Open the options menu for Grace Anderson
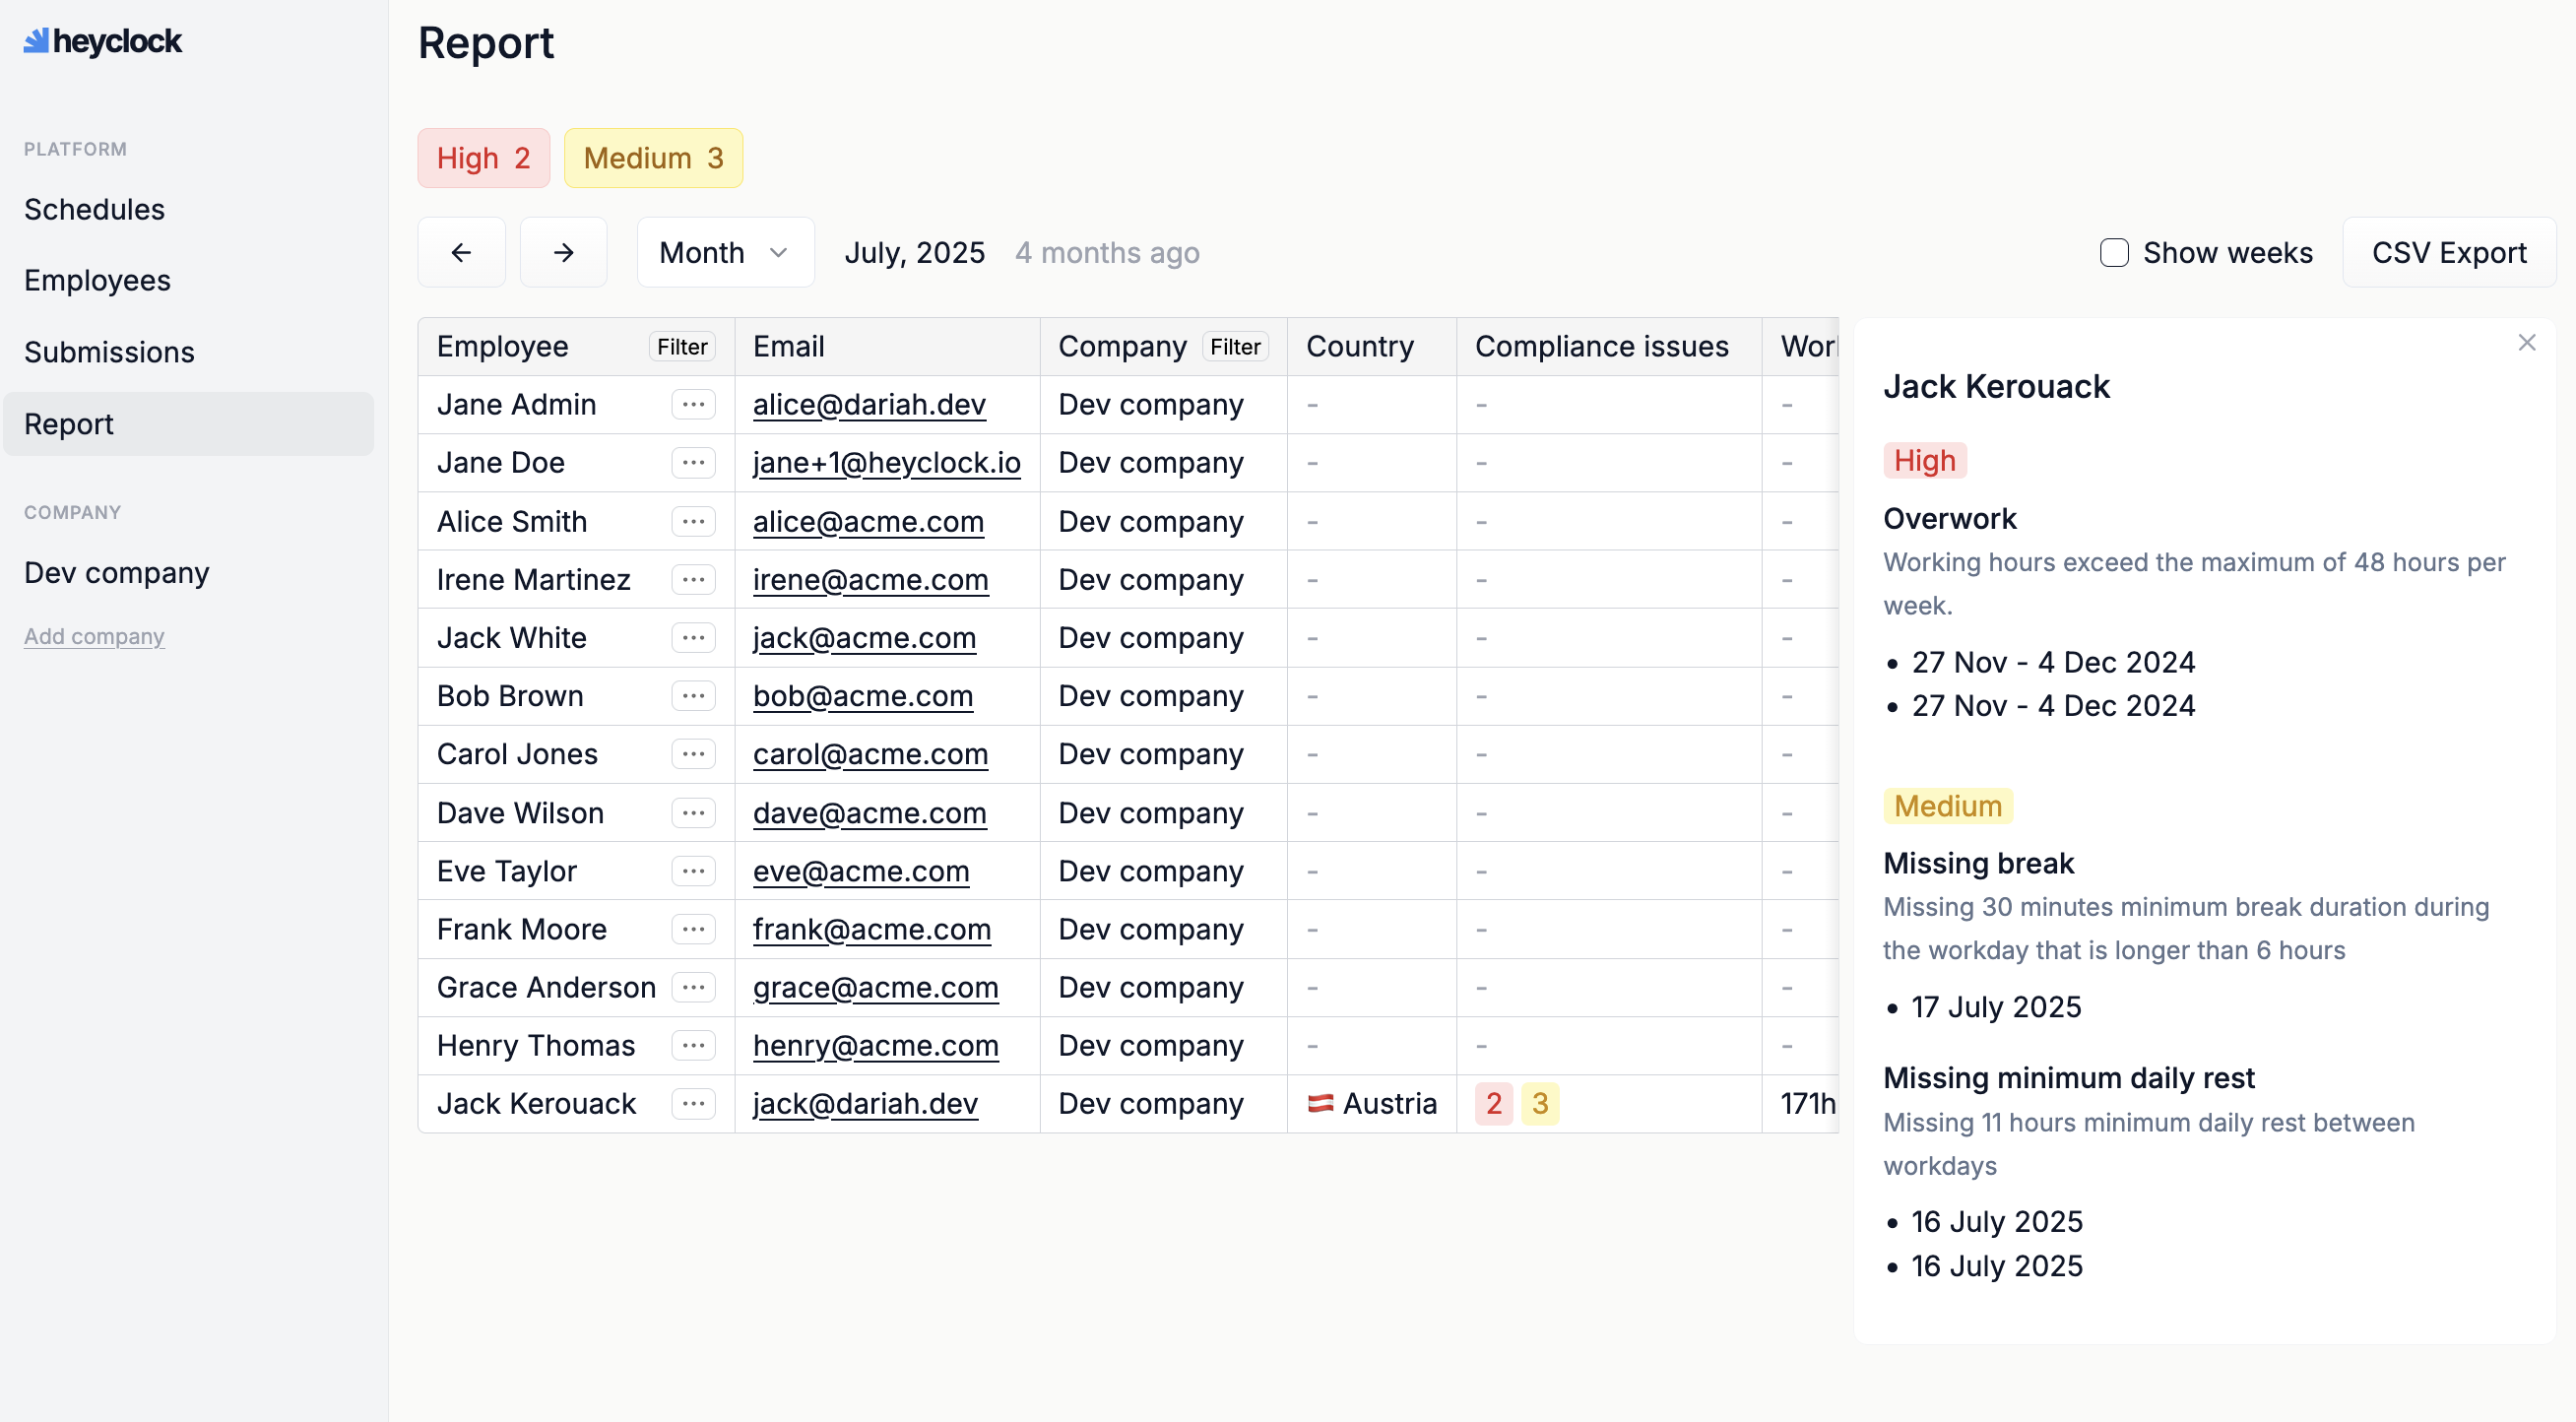Screen dimensions: 2576x1422 [693, 987]
